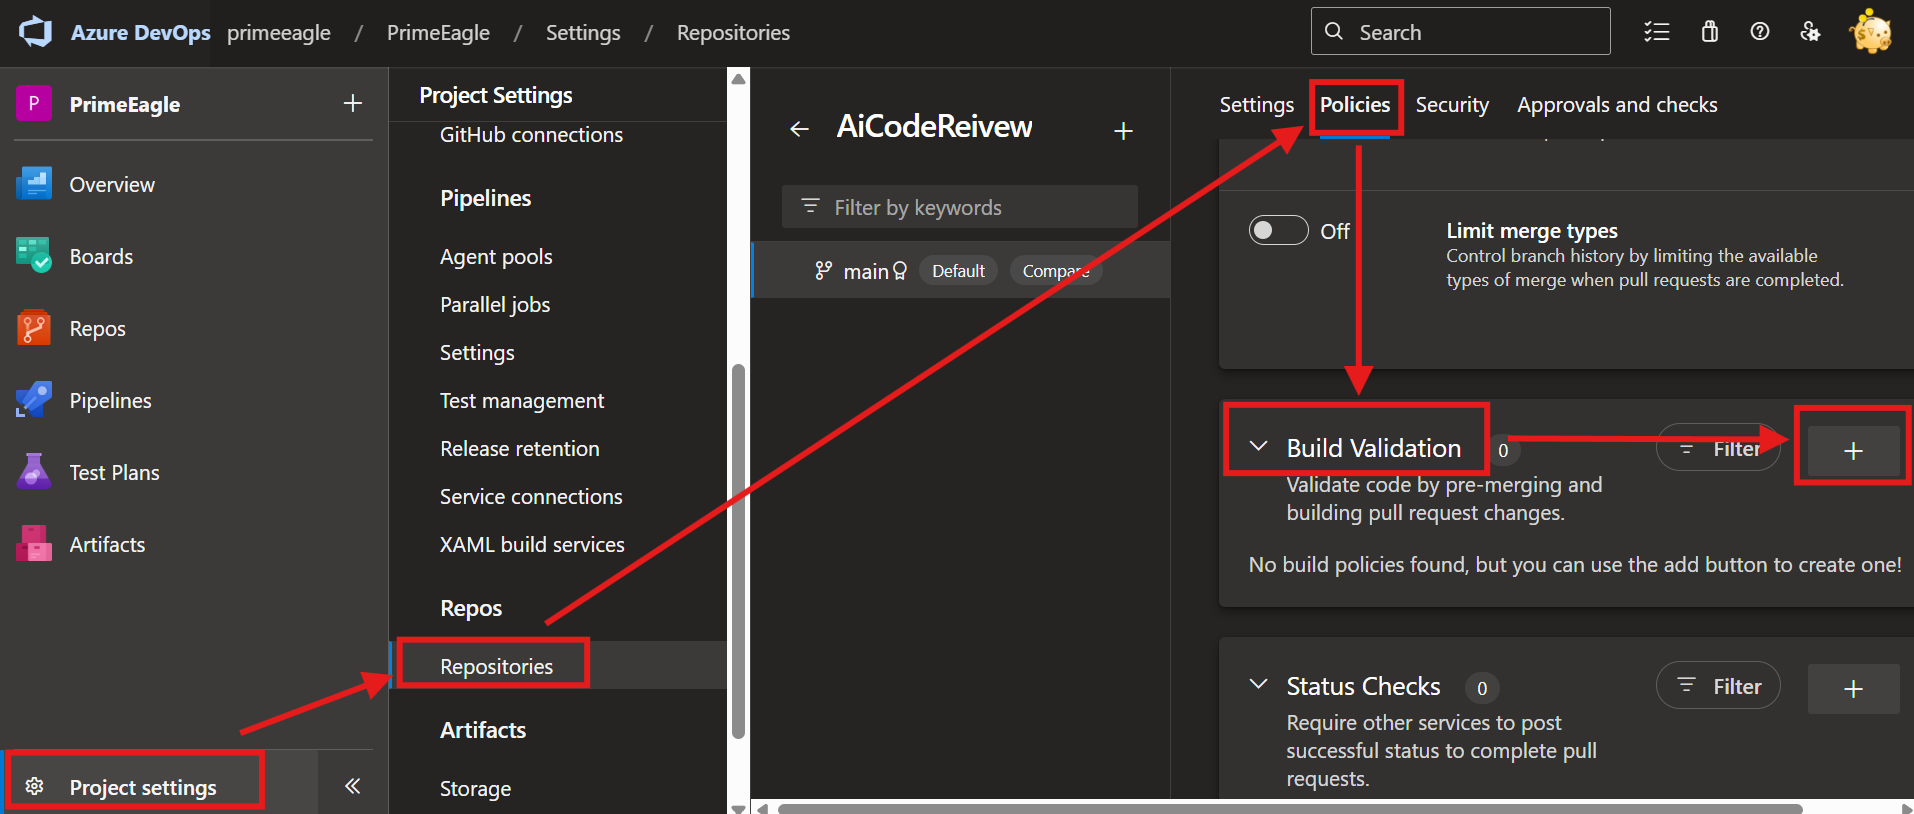The height and width of the screenshot is (814, 1914).
Task: Click the Status Checks Filter button
Action: pyautogui.click(x=1718, y=687)
